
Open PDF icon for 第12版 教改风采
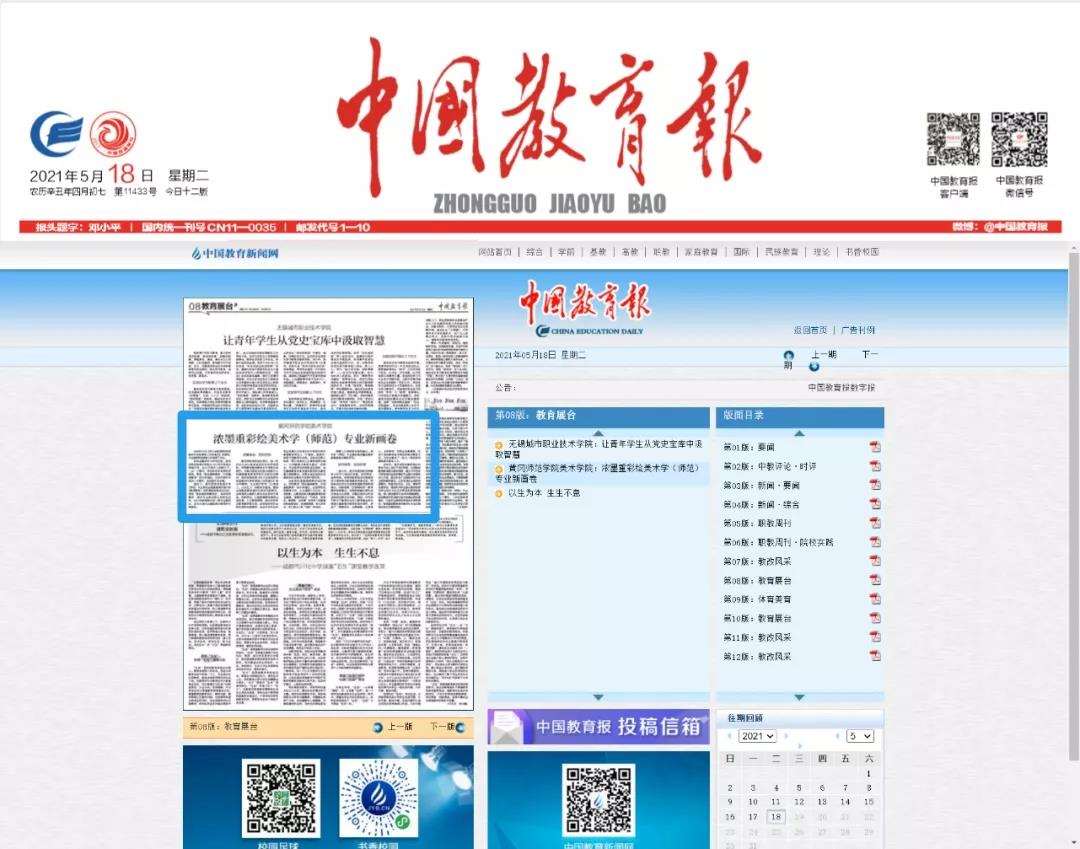[x=874, y=656]
